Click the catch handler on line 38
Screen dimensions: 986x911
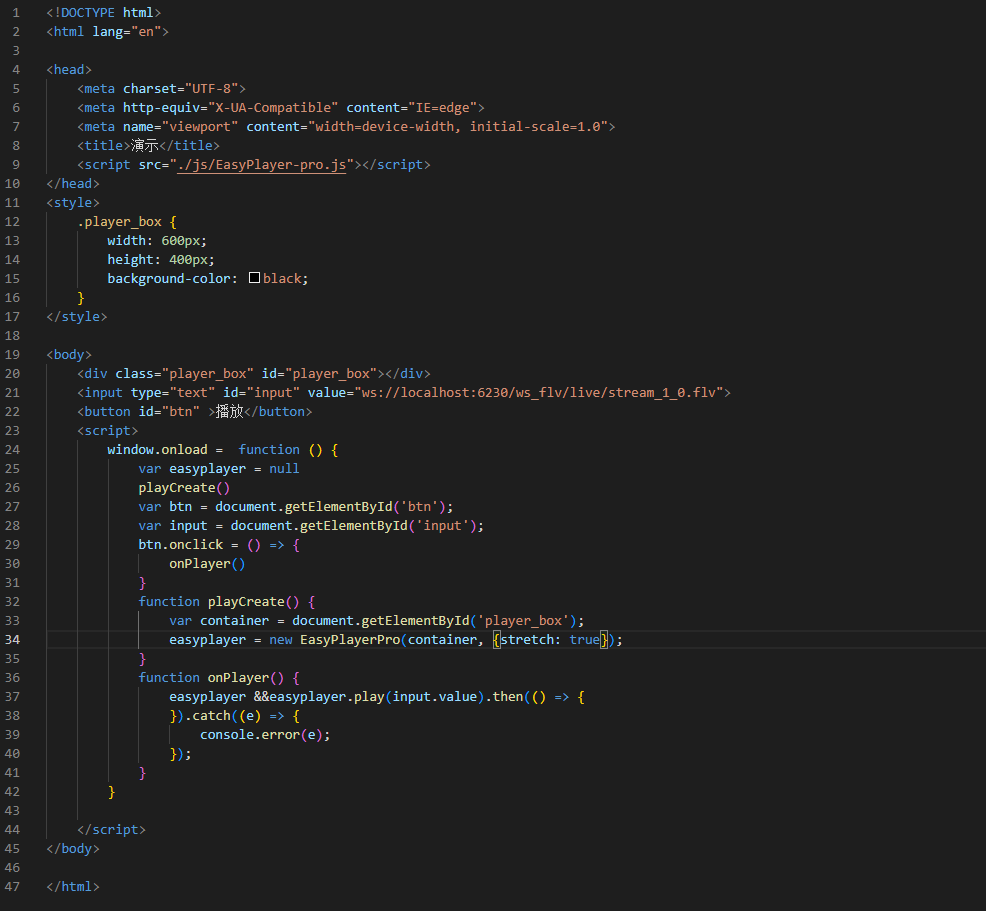pyautogui.click(x=215, y=715)
